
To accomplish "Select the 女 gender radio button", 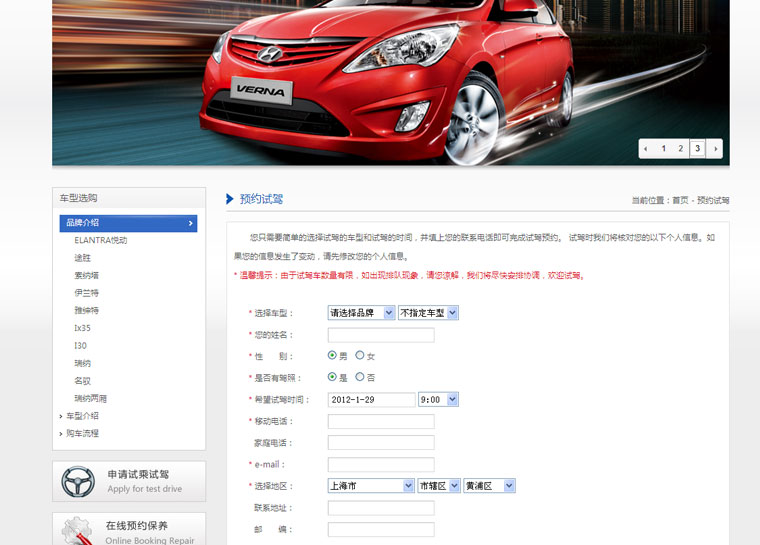I will [360, 355].
